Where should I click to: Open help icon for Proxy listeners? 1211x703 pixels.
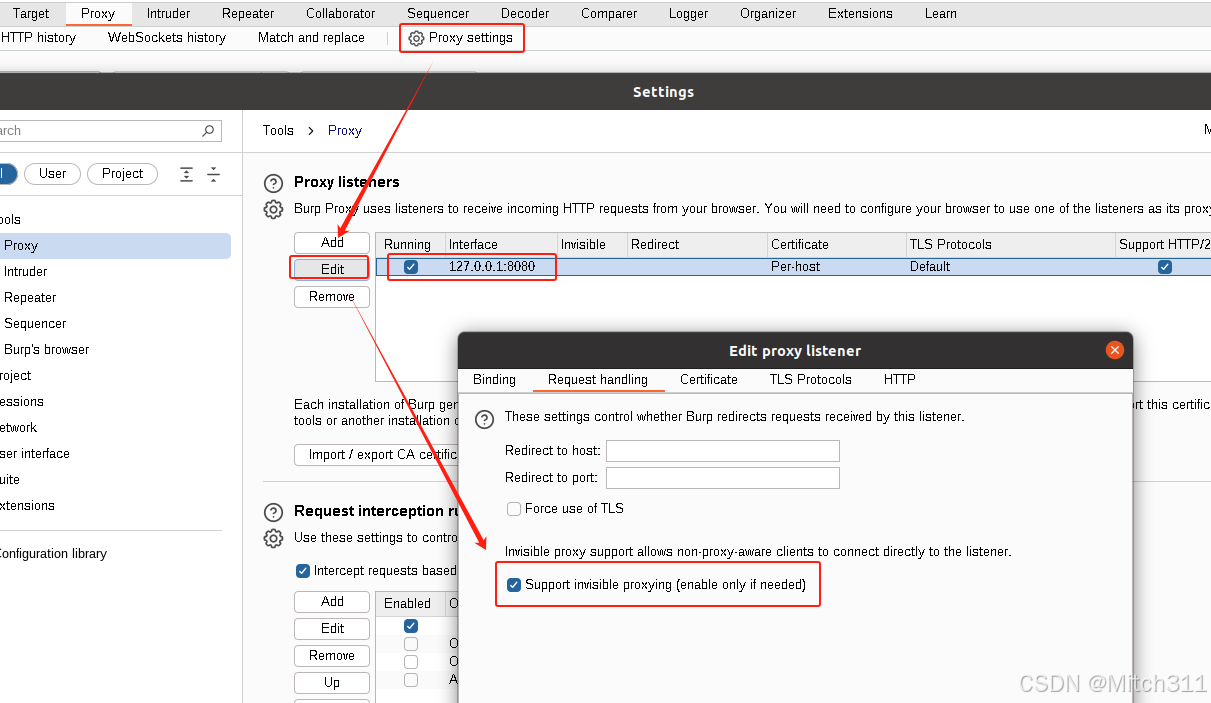(x=273, y=183)
